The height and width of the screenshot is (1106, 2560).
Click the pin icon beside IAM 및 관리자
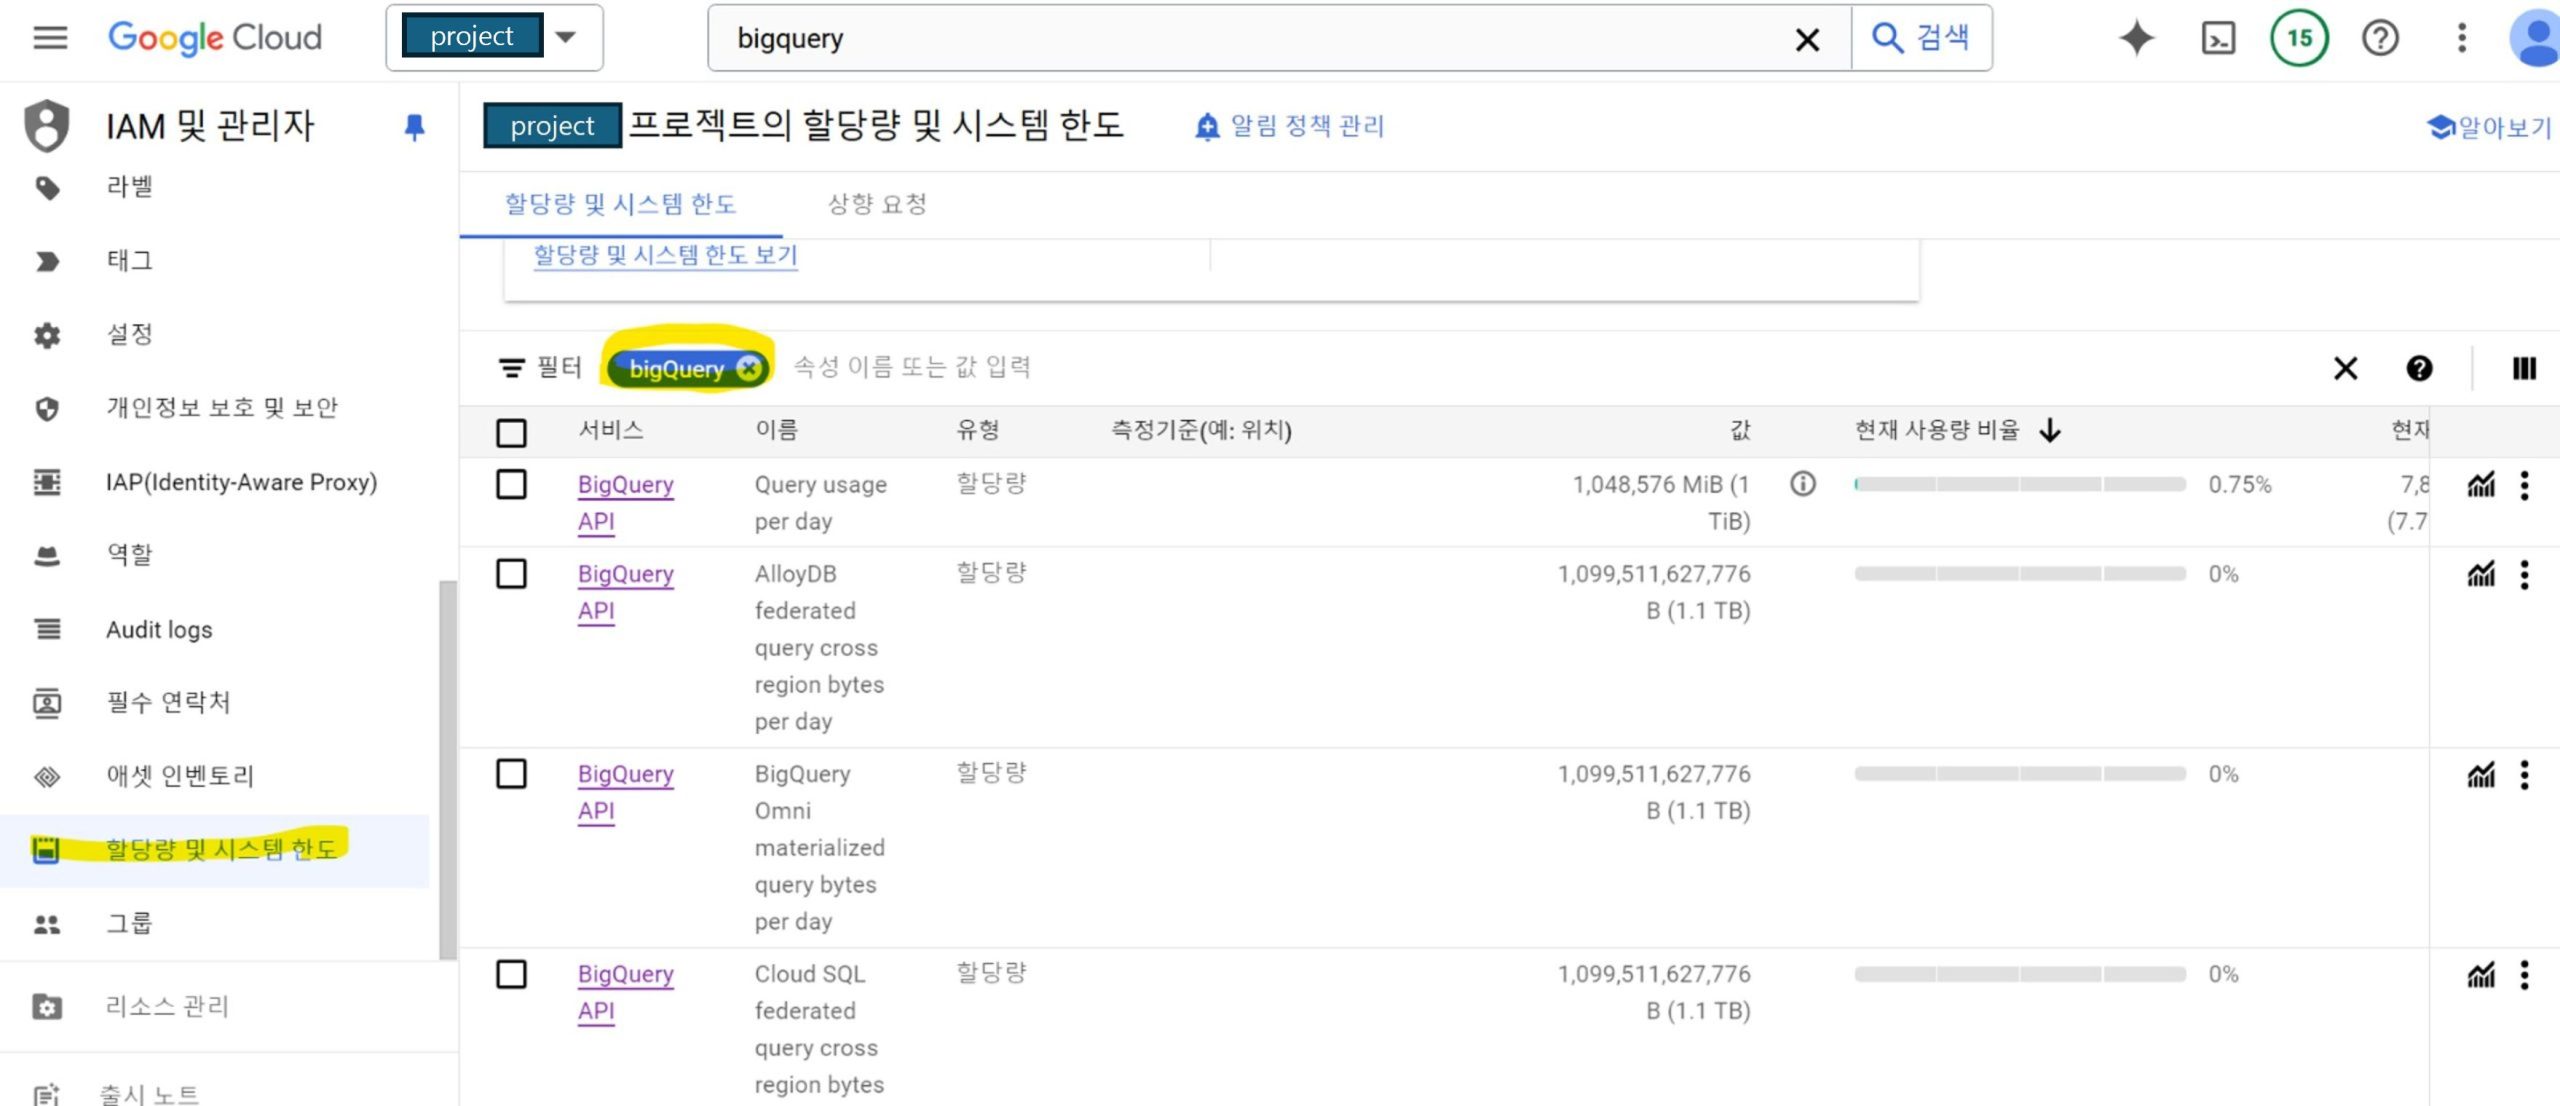point(414,127)
